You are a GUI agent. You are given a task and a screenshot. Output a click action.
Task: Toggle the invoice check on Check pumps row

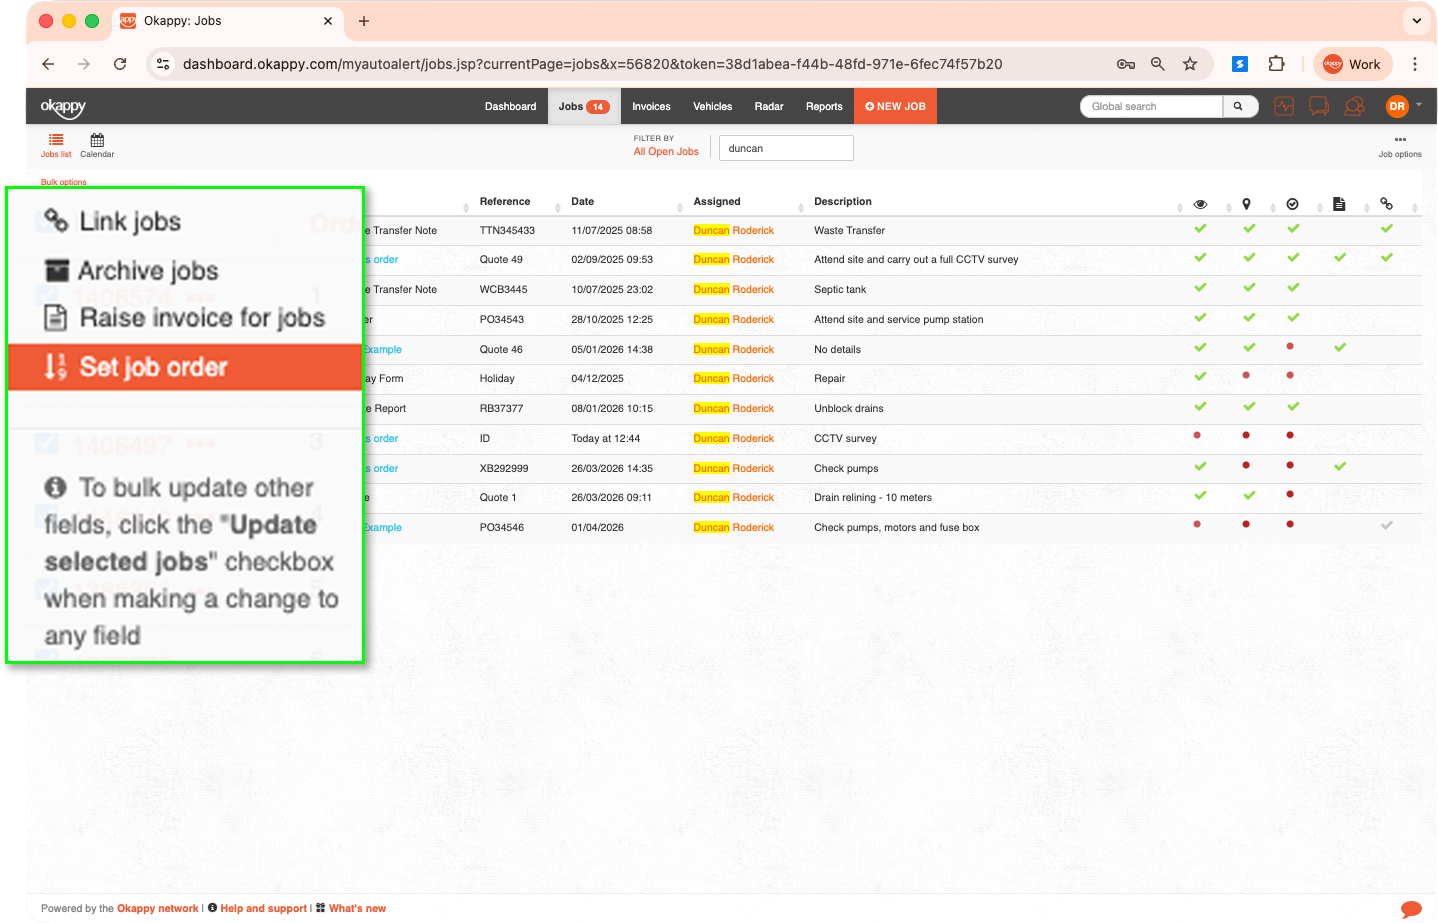[x=1340, y=466]
